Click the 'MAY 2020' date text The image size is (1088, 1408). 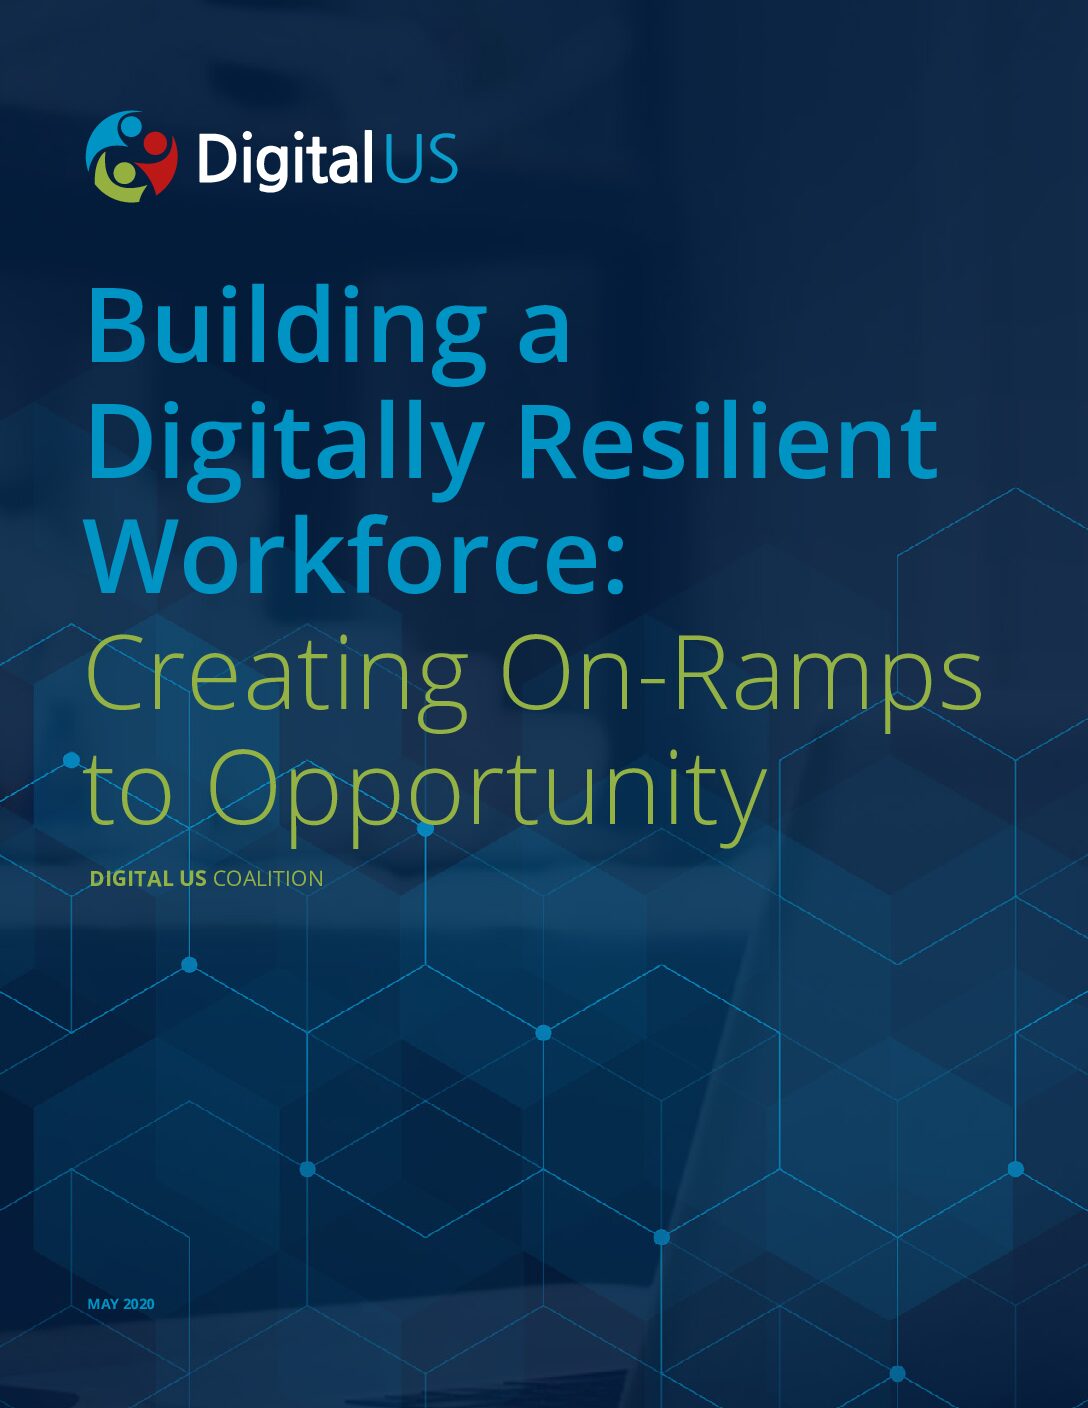click(x=121, y=1304)
